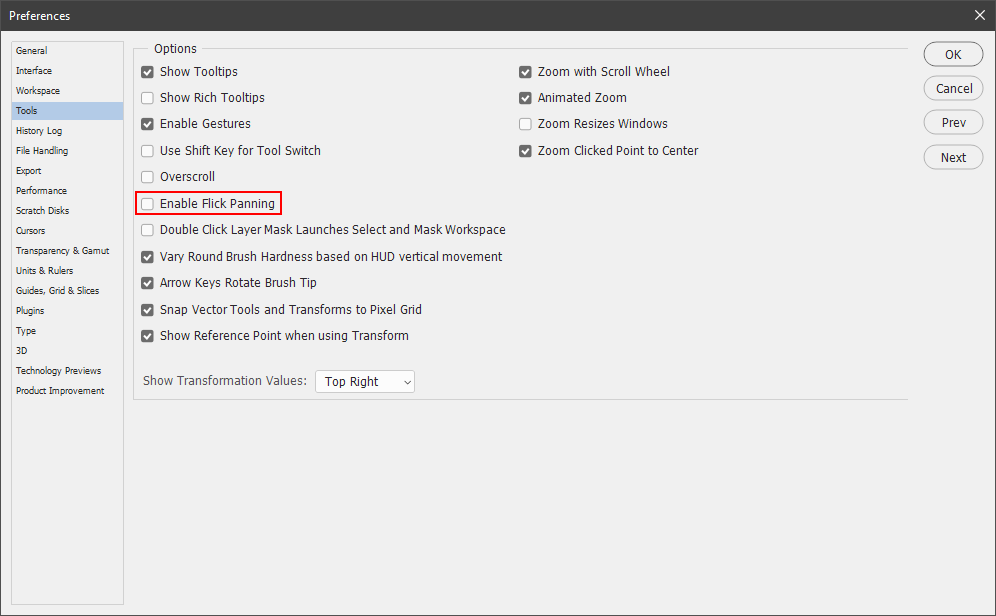
Task: Click Next to advance preferences page
Action: 953,157
